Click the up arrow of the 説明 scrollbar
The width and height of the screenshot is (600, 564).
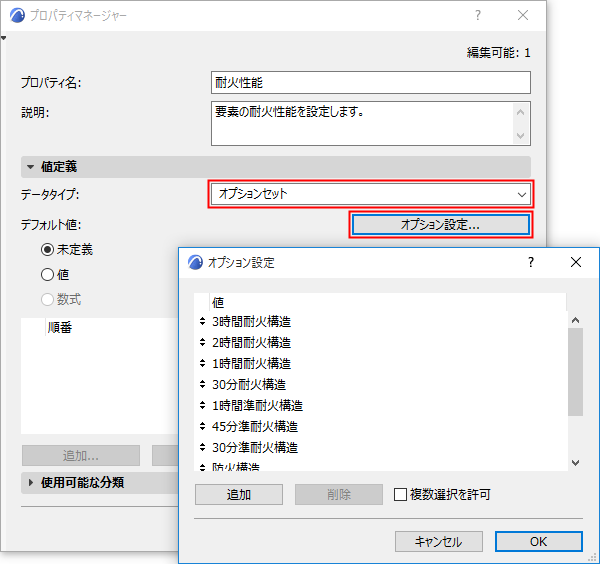click(x=520, y=112)
